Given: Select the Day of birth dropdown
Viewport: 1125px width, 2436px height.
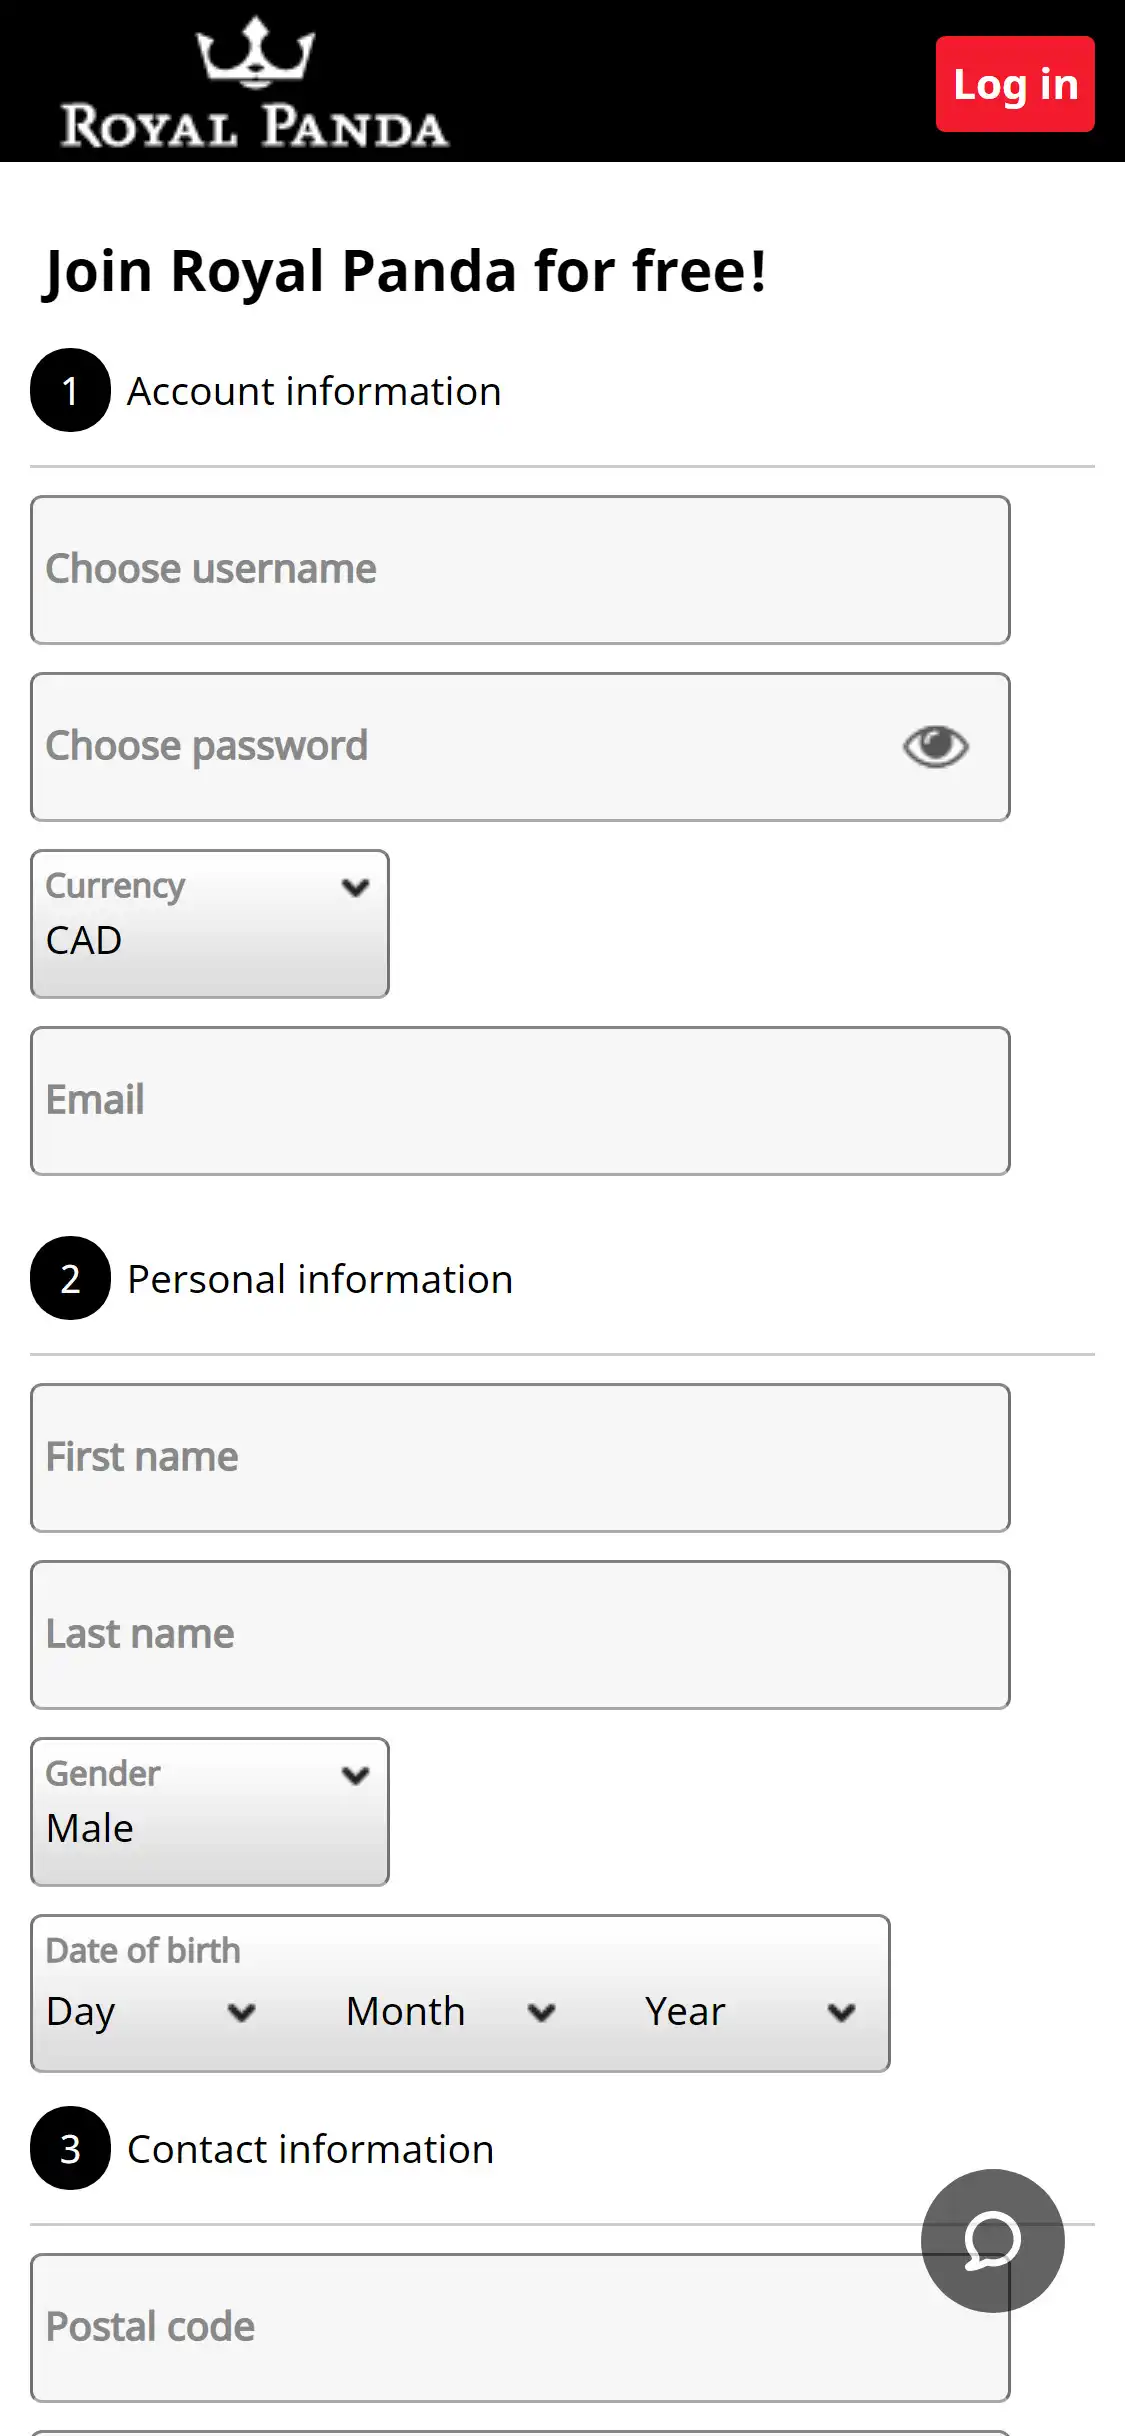Looking at the screenshot, I should 150,2012.
